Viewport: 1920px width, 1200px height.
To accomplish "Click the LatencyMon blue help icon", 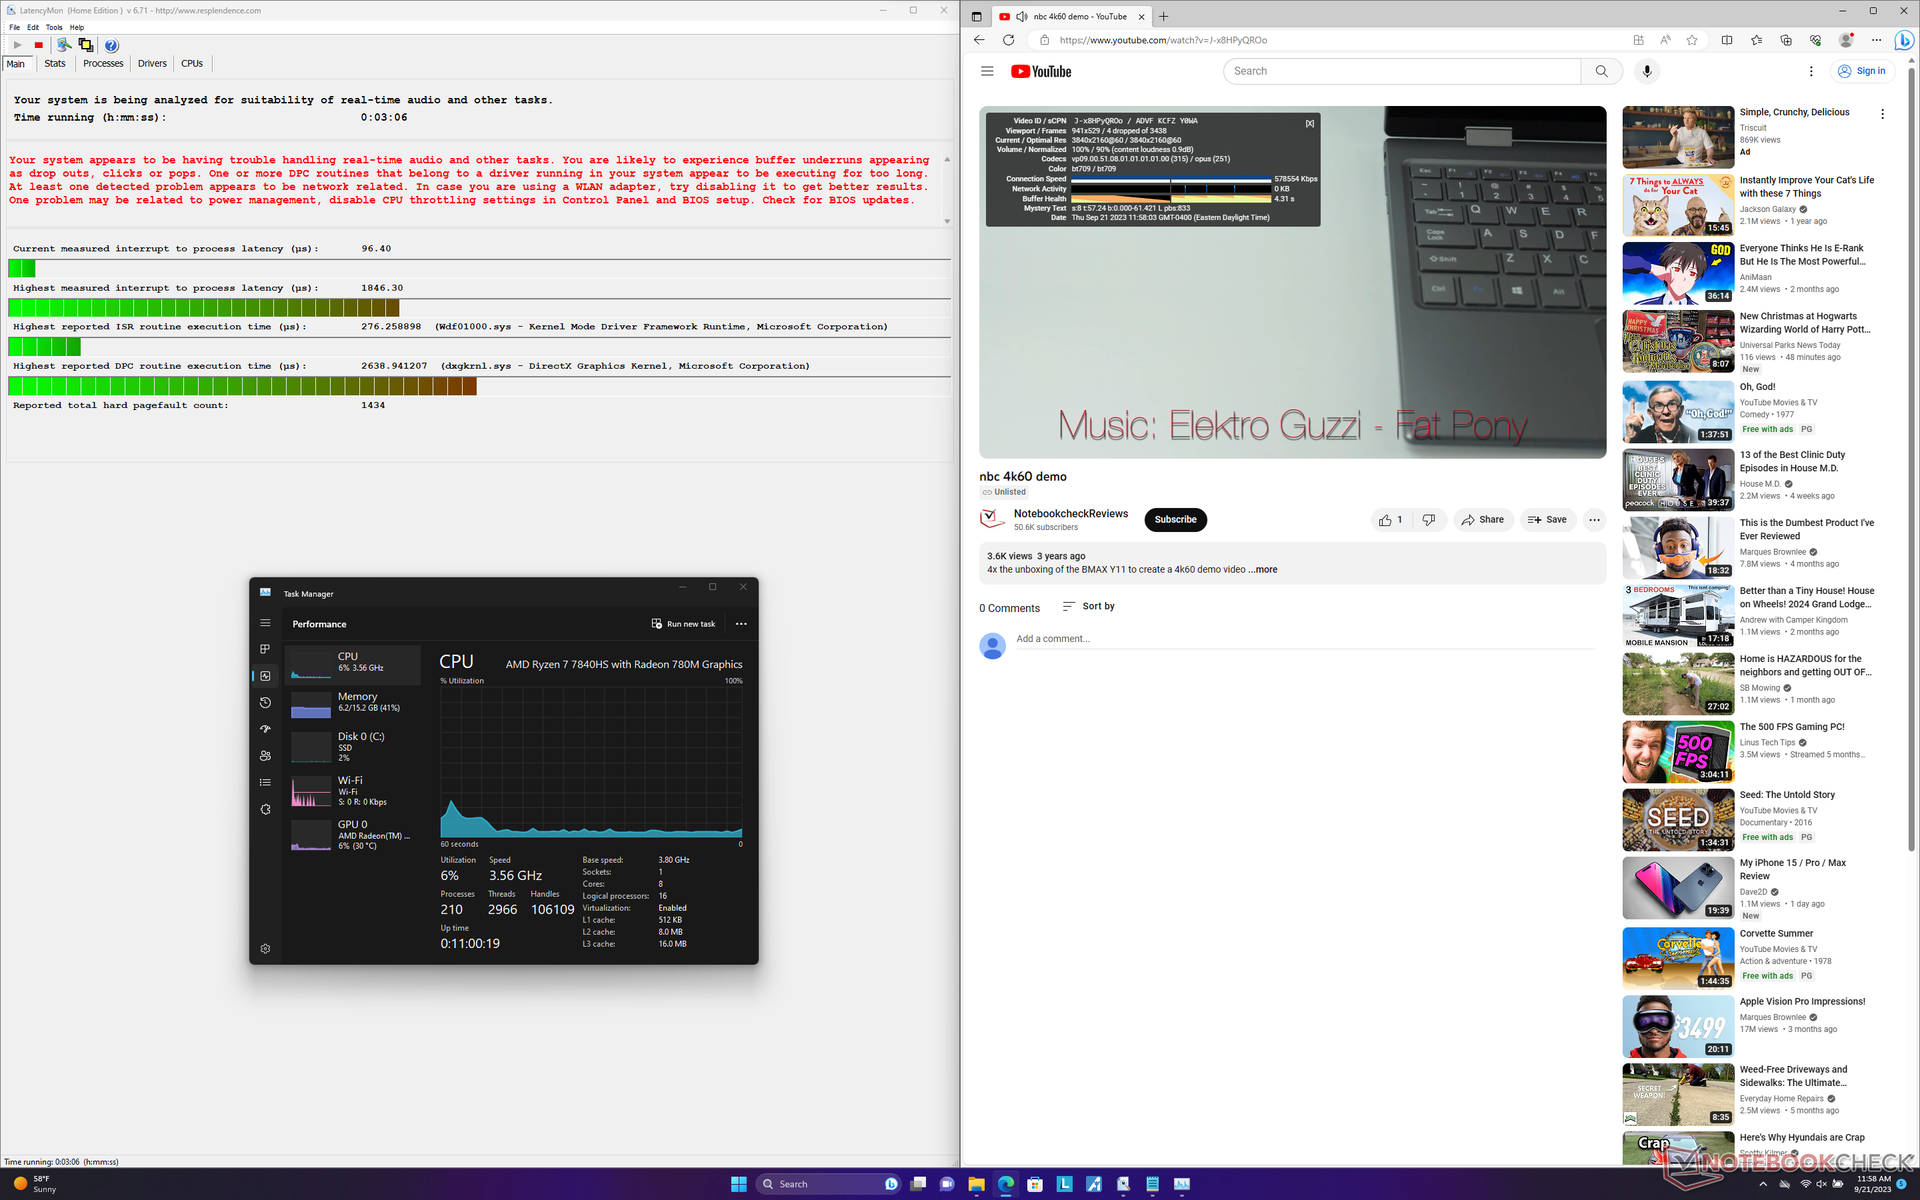I will (111, 45).
